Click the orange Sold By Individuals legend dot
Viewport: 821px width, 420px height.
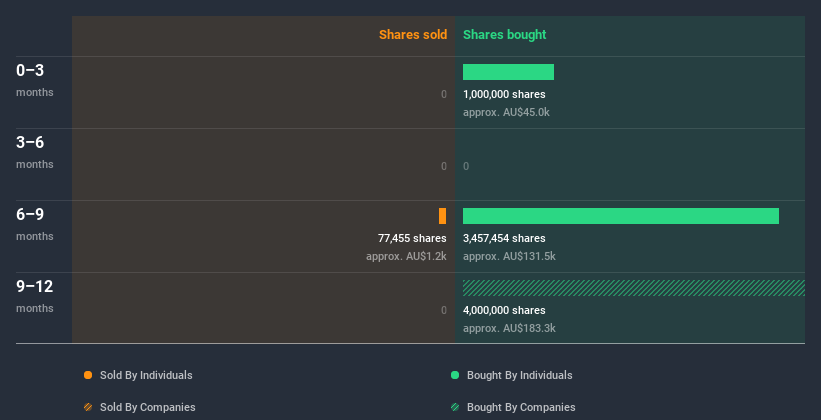point(88,375)
